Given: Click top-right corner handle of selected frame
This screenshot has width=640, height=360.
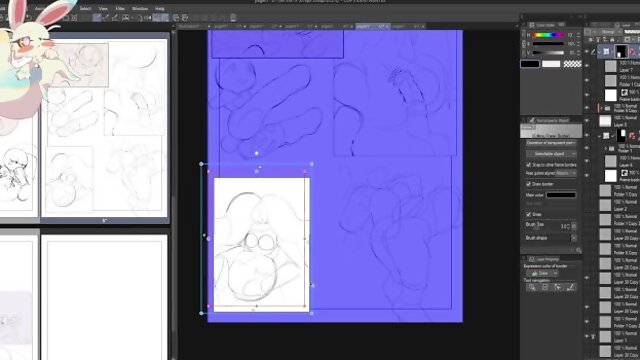Looking at the screenshot, I should [x=312, y=164].
